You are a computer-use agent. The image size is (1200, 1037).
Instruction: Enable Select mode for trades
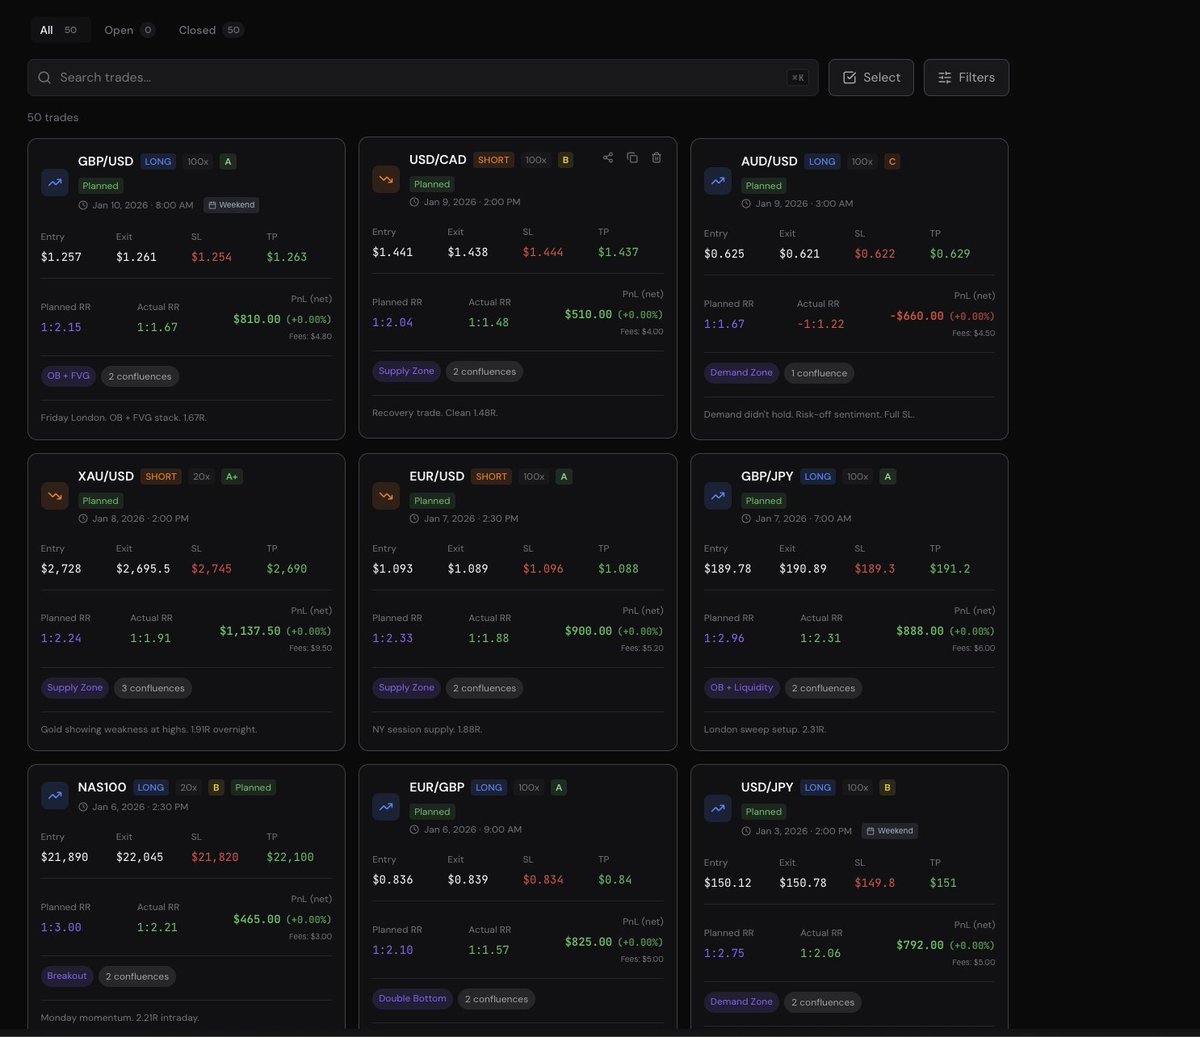click(x=870, y=77)
